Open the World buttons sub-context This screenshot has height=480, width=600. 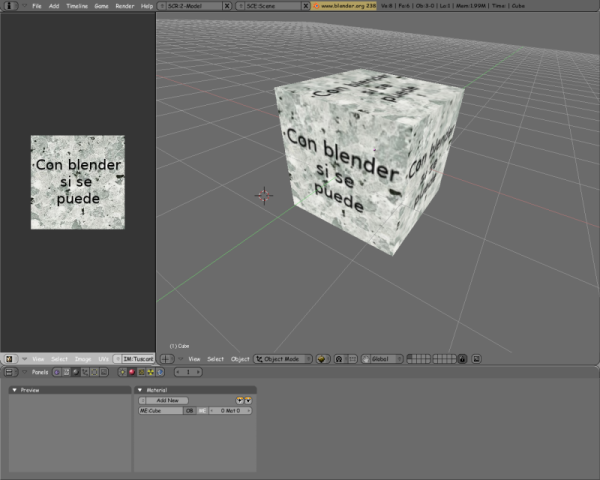[160, 372]
